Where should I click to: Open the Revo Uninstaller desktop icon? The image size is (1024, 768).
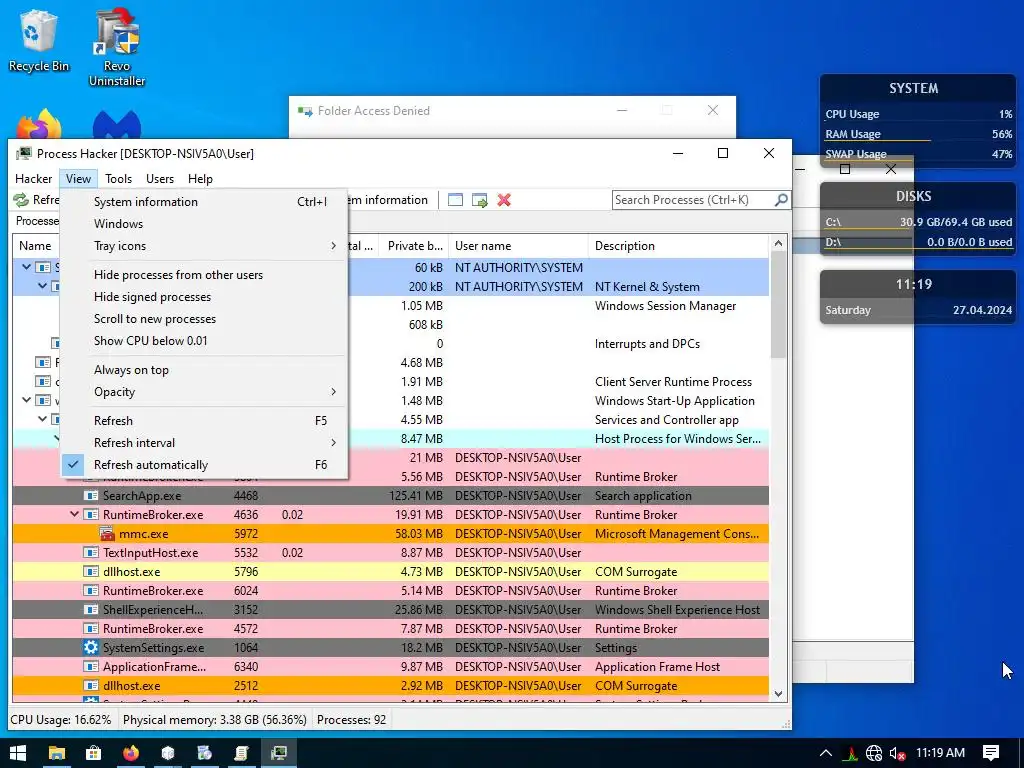coord(117,47)
